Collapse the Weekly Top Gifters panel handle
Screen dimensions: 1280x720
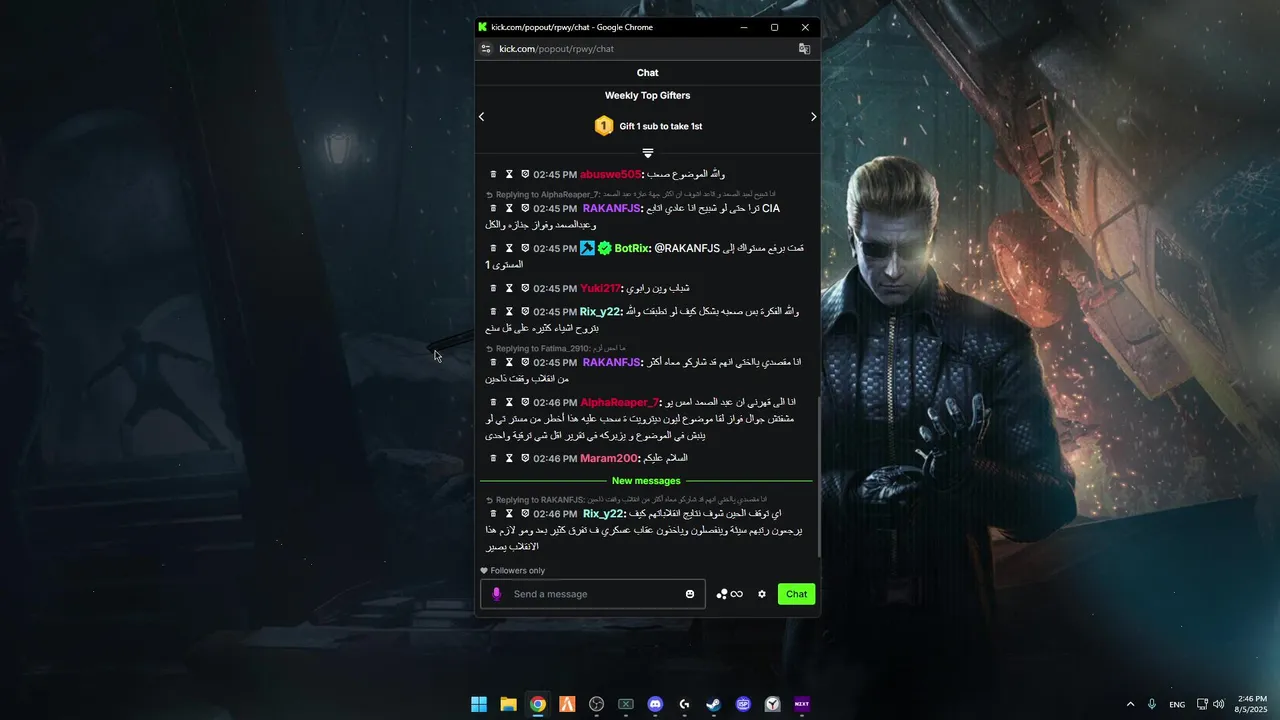coord(648,153)
